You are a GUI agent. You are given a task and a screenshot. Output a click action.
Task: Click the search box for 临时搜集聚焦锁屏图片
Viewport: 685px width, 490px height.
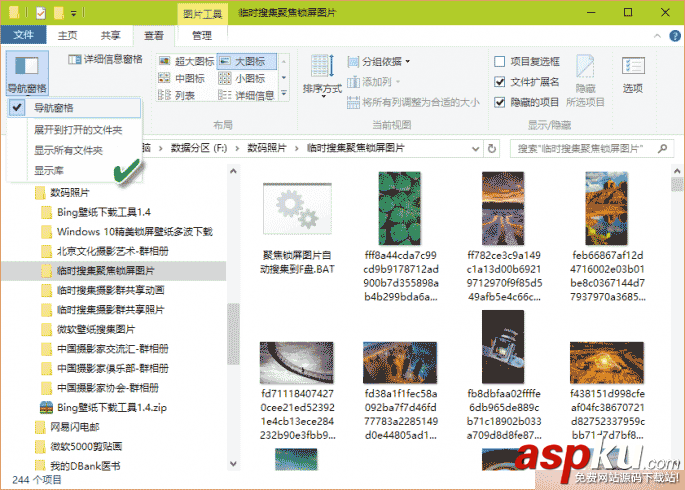(x=592, y=149)
